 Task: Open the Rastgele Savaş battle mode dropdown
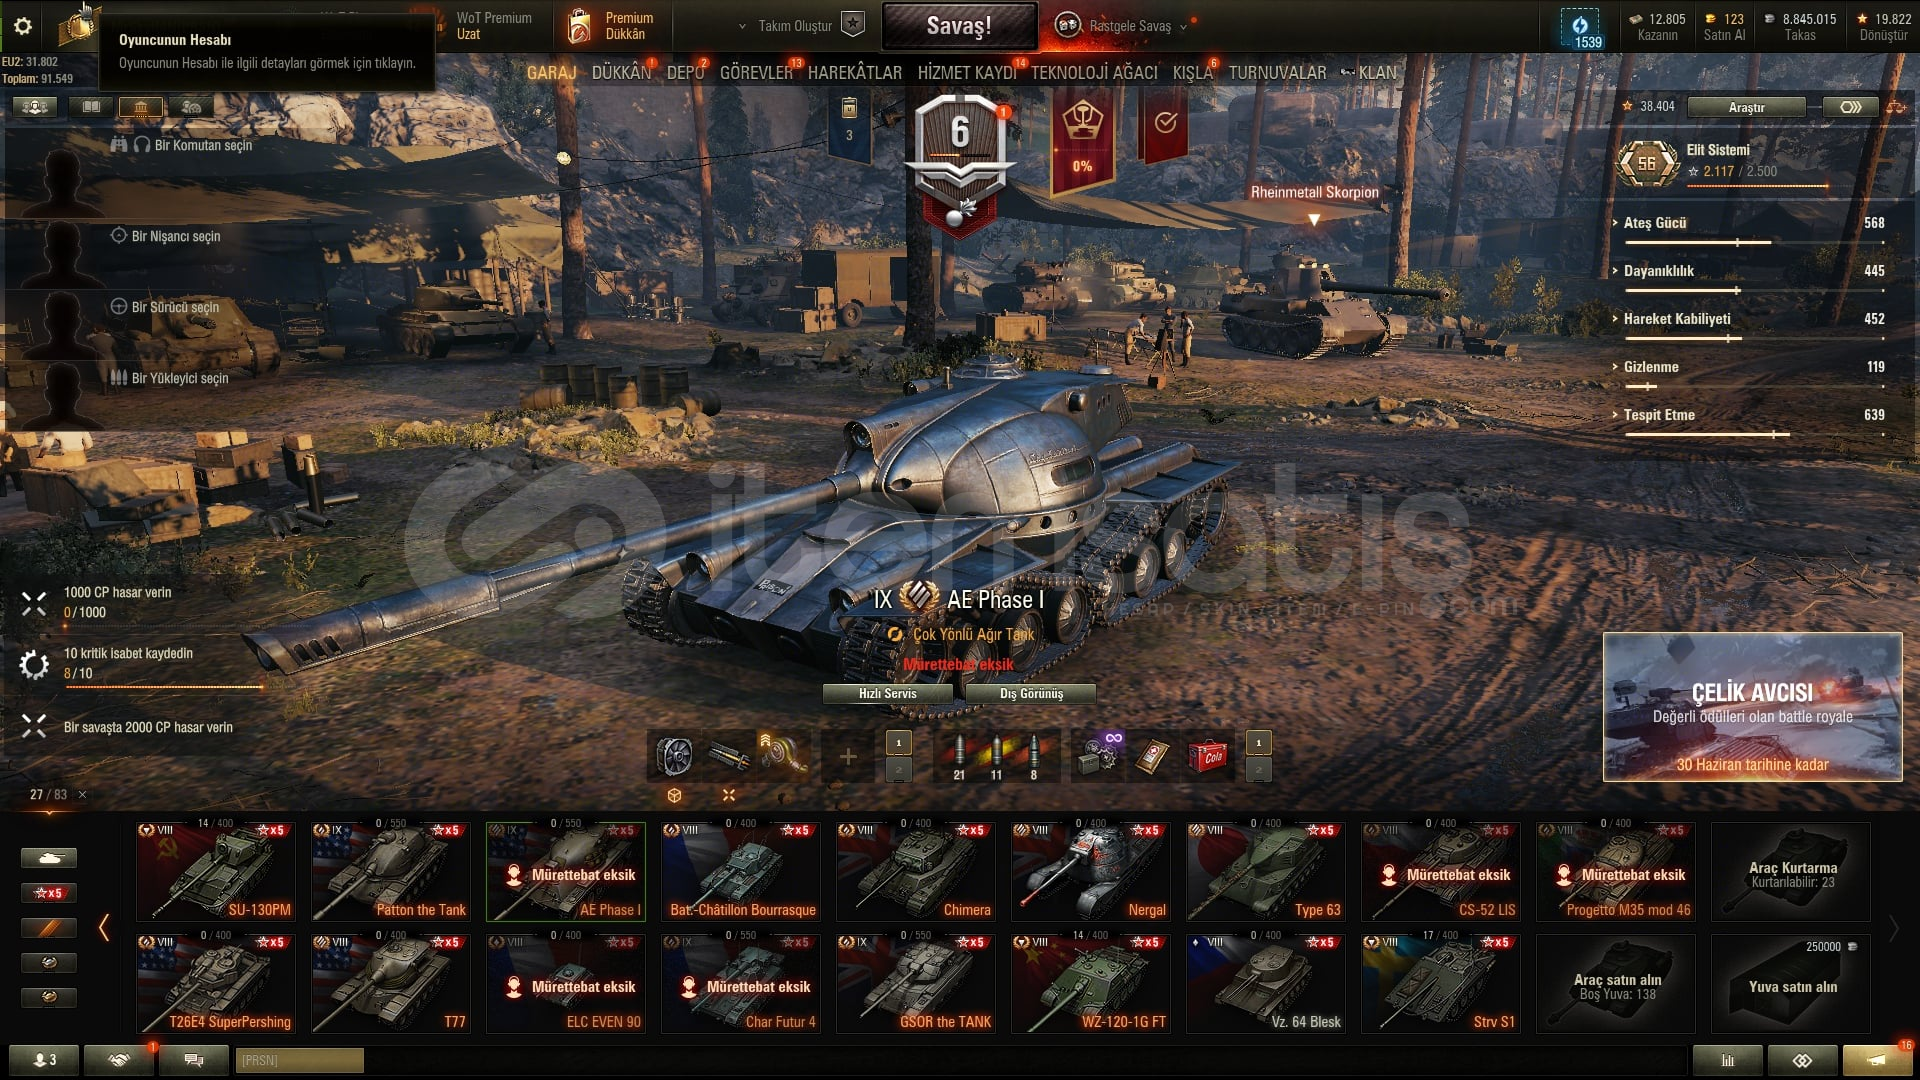coord(1129,26)
